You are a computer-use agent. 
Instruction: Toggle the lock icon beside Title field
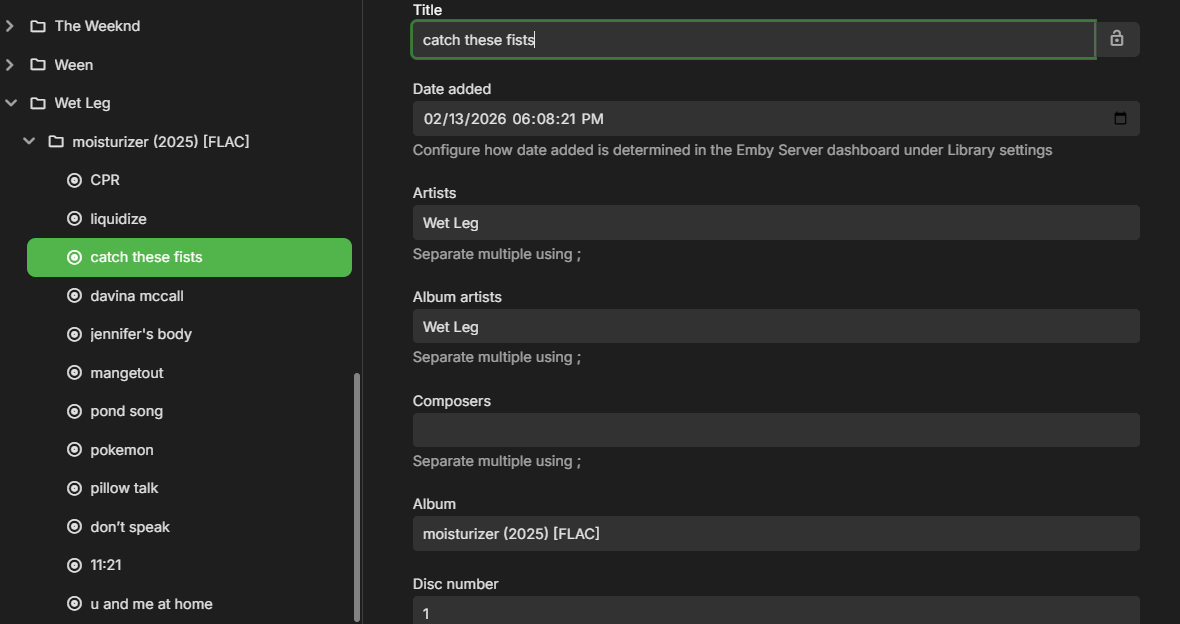click(x=1117, y=39)
